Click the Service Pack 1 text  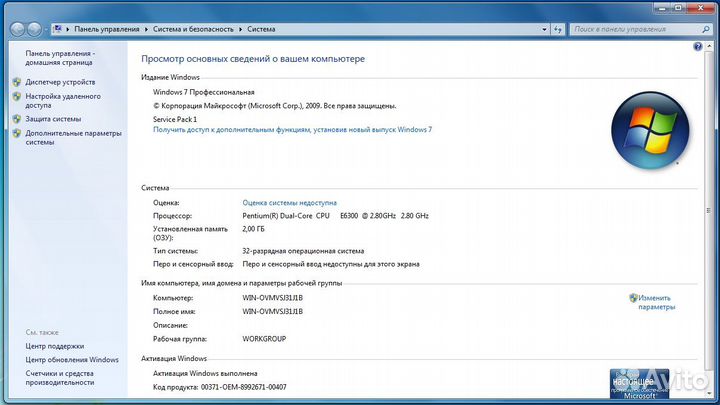point(175,119)
